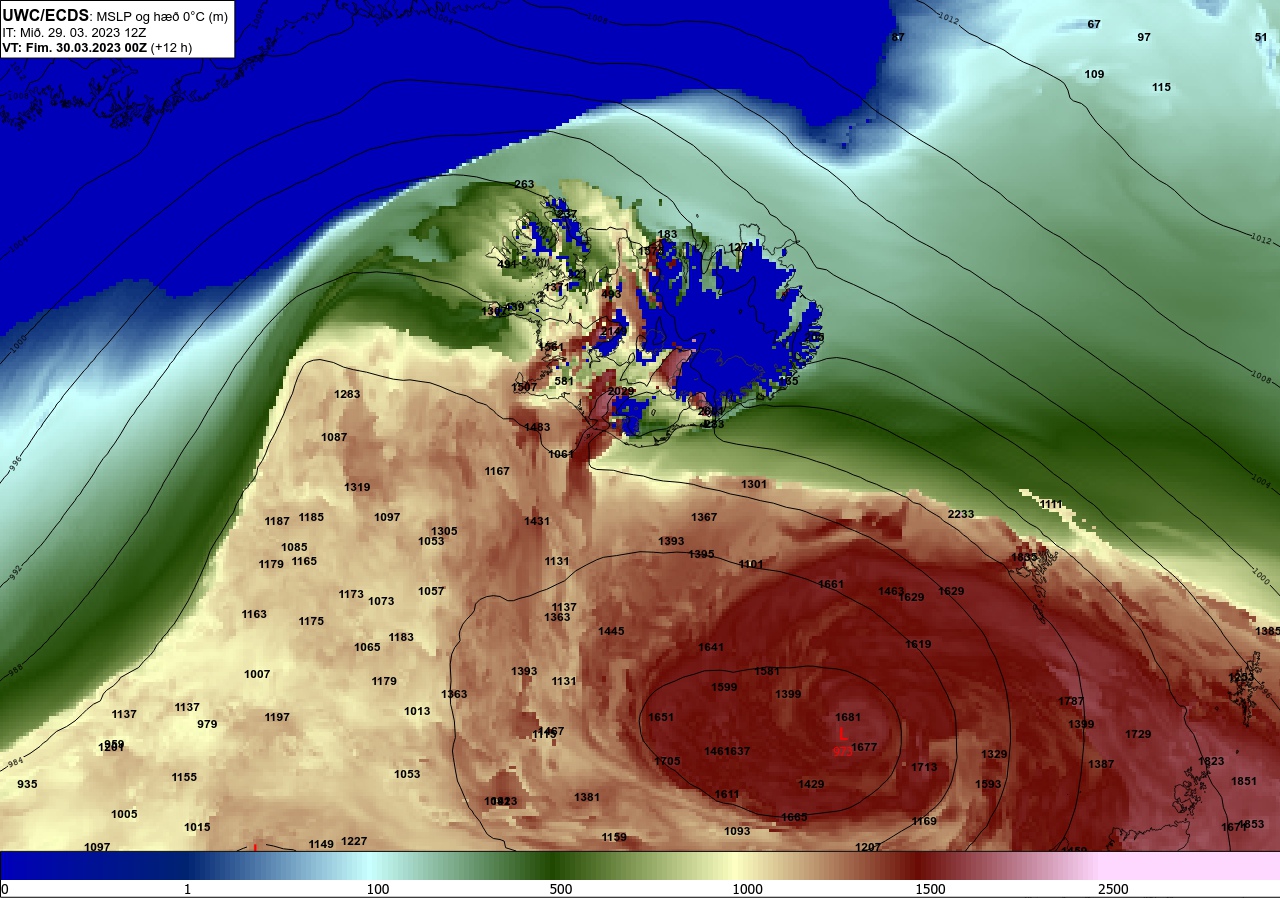
Task: Click the 1681 value above the low
Action: 848,717
